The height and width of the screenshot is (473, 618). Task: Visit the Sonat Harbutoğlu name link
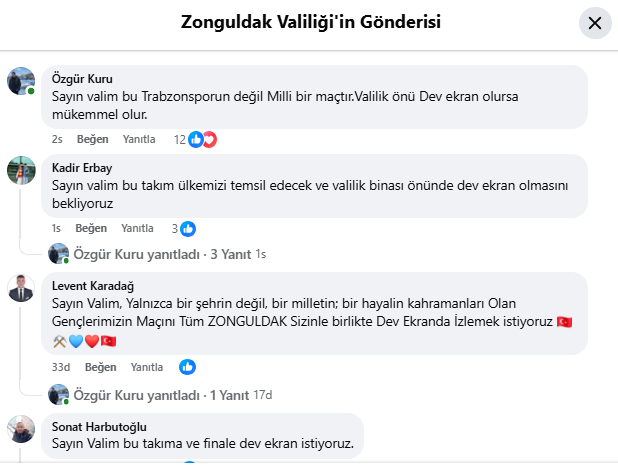(100, 426)
